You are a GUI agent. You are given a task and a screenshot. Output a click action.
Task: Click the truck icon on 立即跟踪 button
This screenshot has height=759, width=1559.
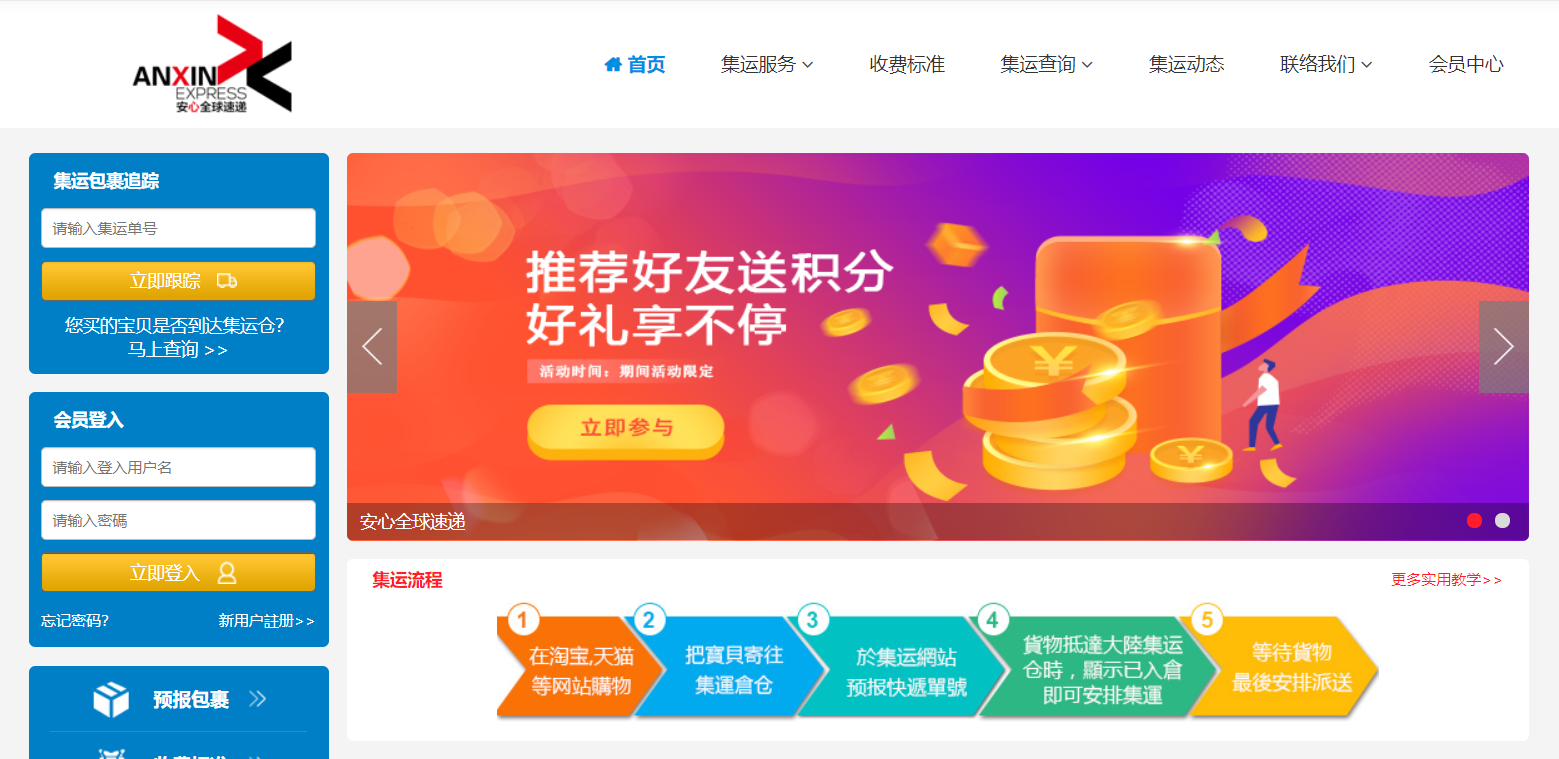pos(227,281)
